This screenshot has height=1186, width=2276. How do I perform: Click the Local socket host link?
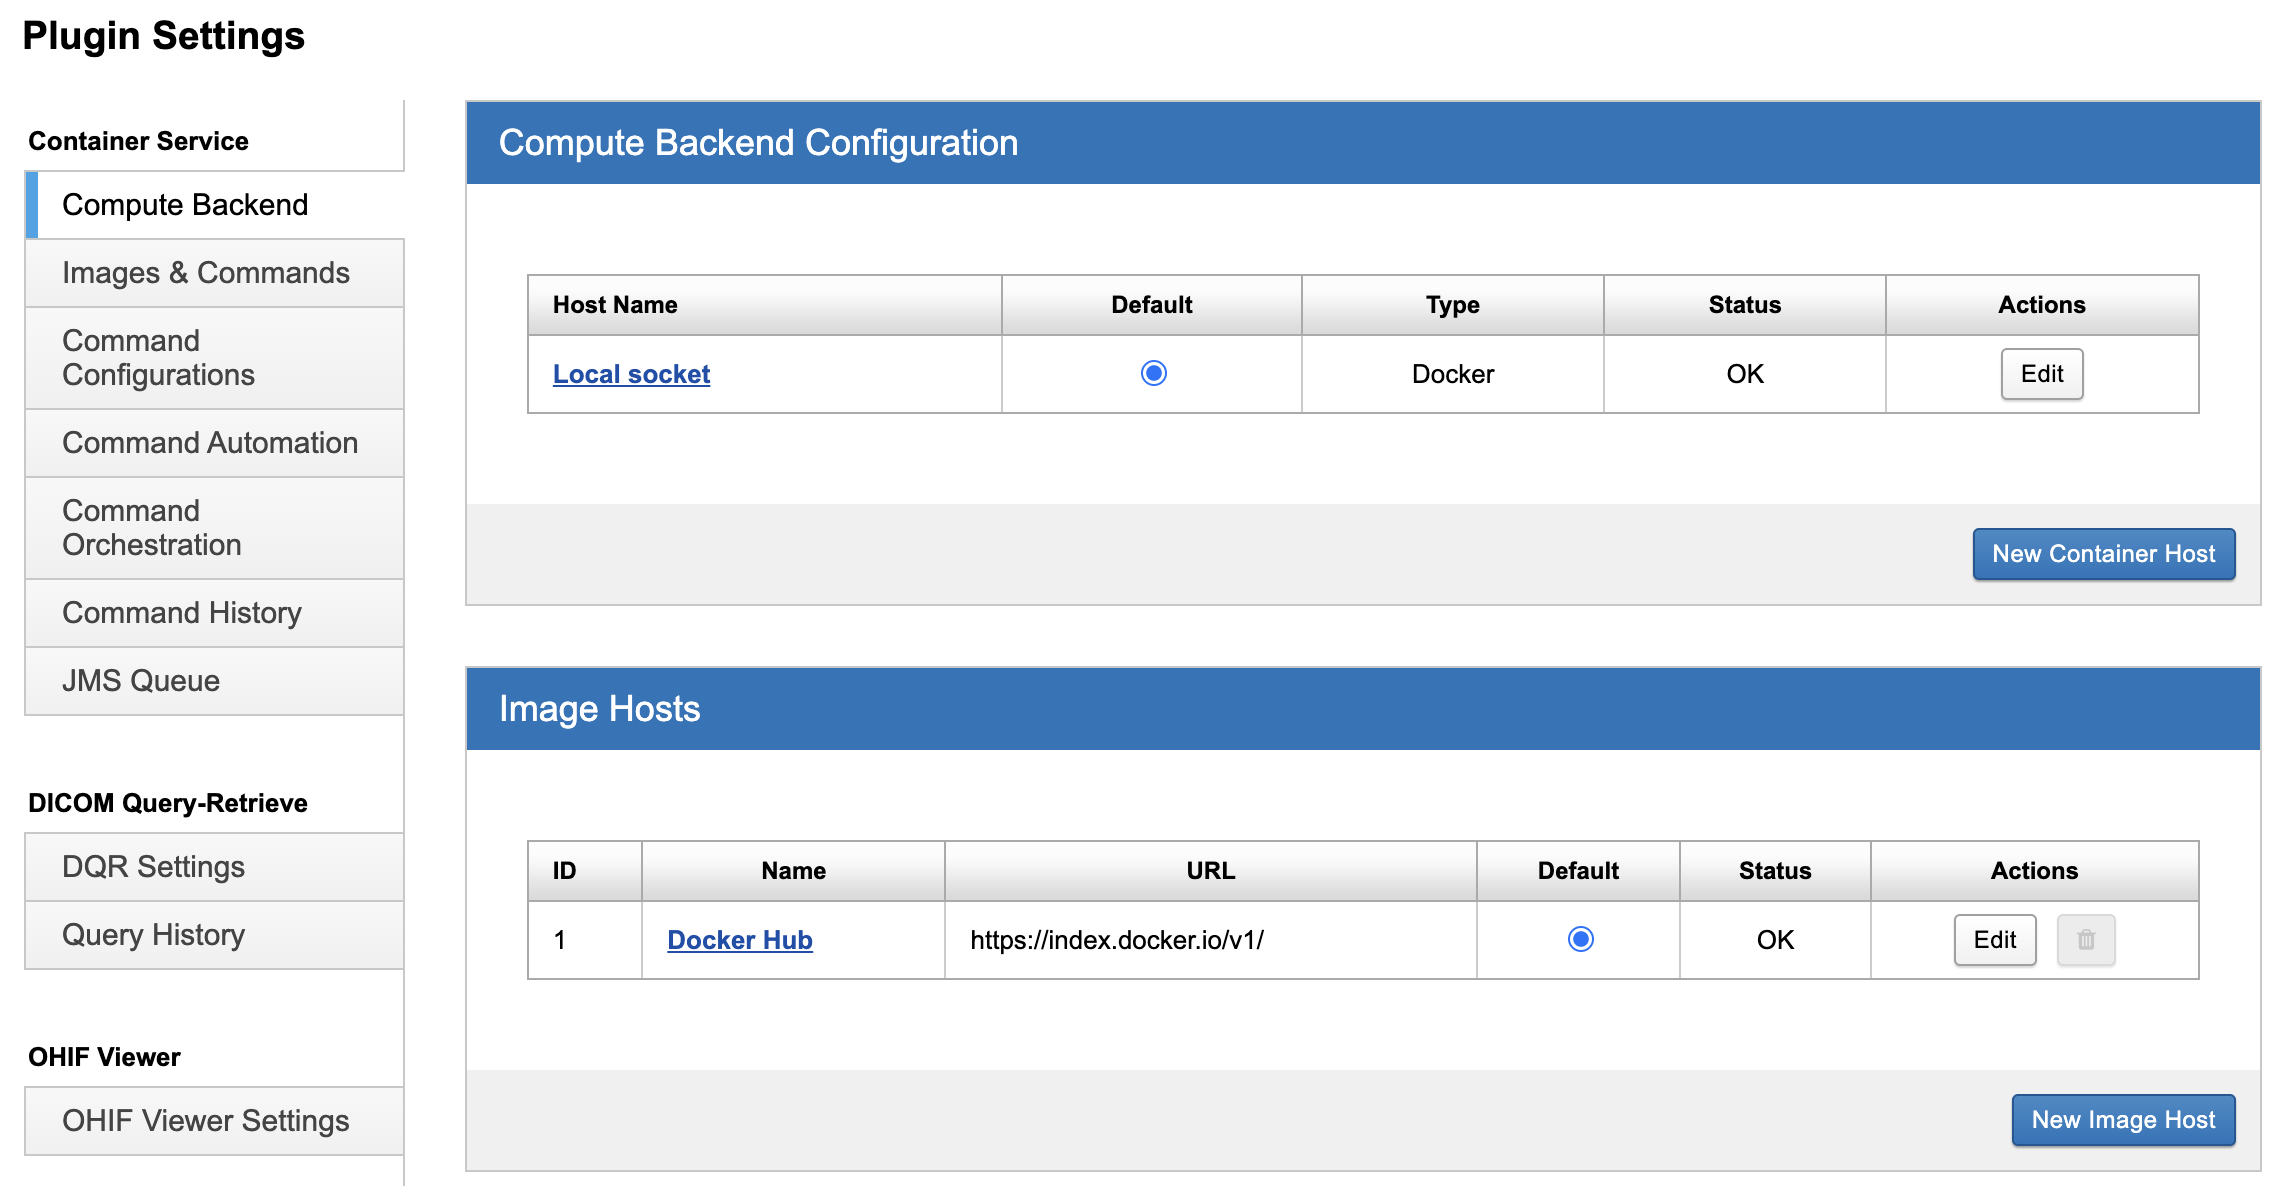click(x=631, y=374)
